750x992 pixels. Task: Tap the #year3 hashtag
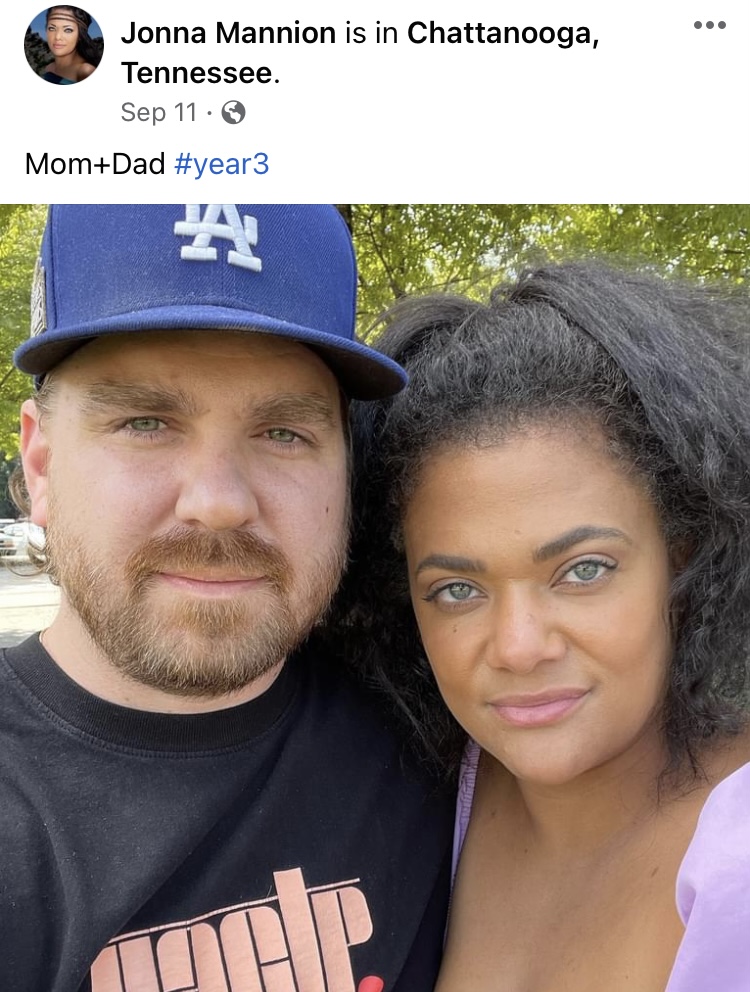coord(222,164)
